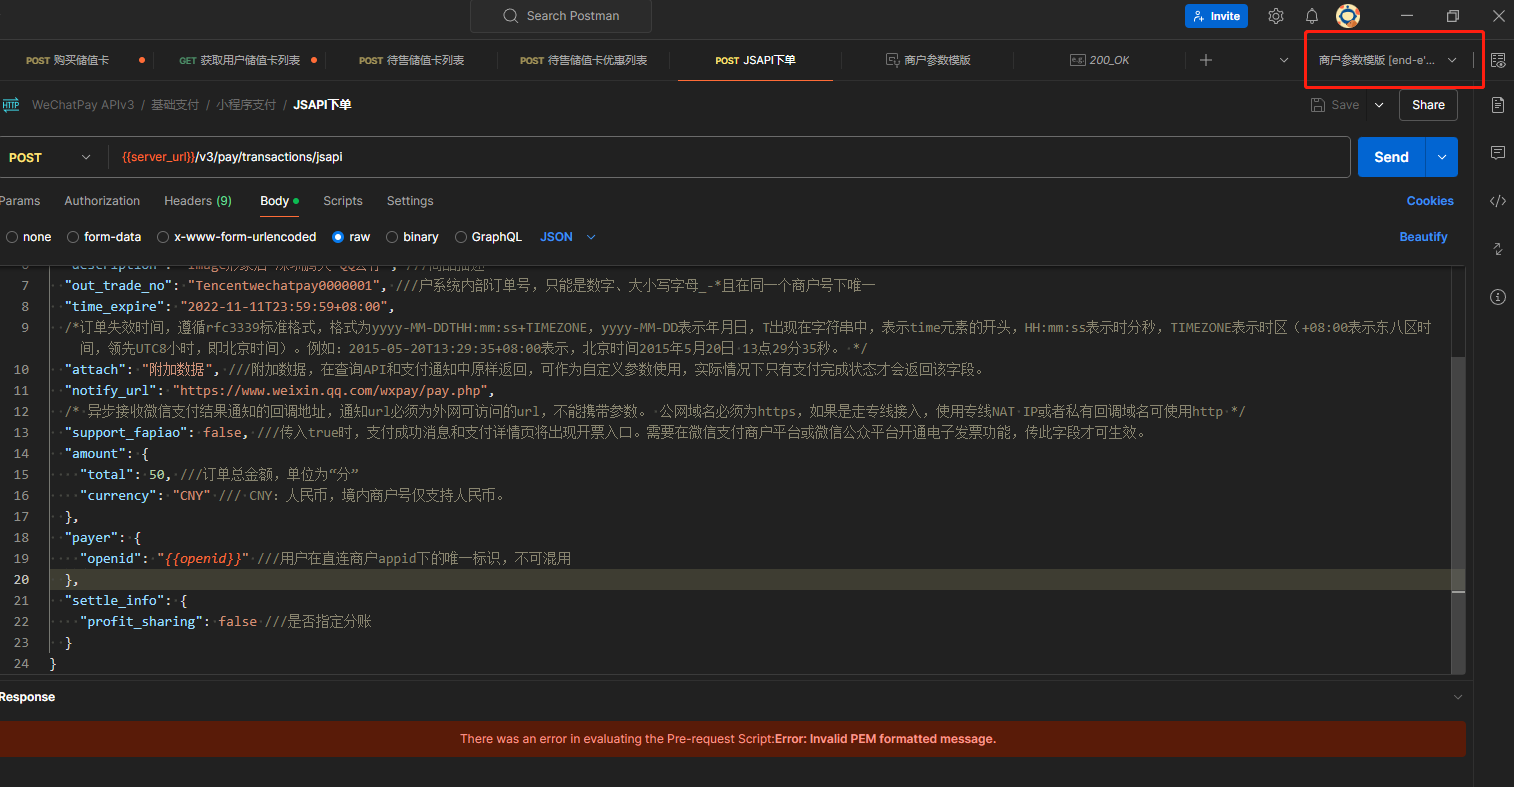Click the "profit_sharing" key on line 22

click(x=142, y=622)
